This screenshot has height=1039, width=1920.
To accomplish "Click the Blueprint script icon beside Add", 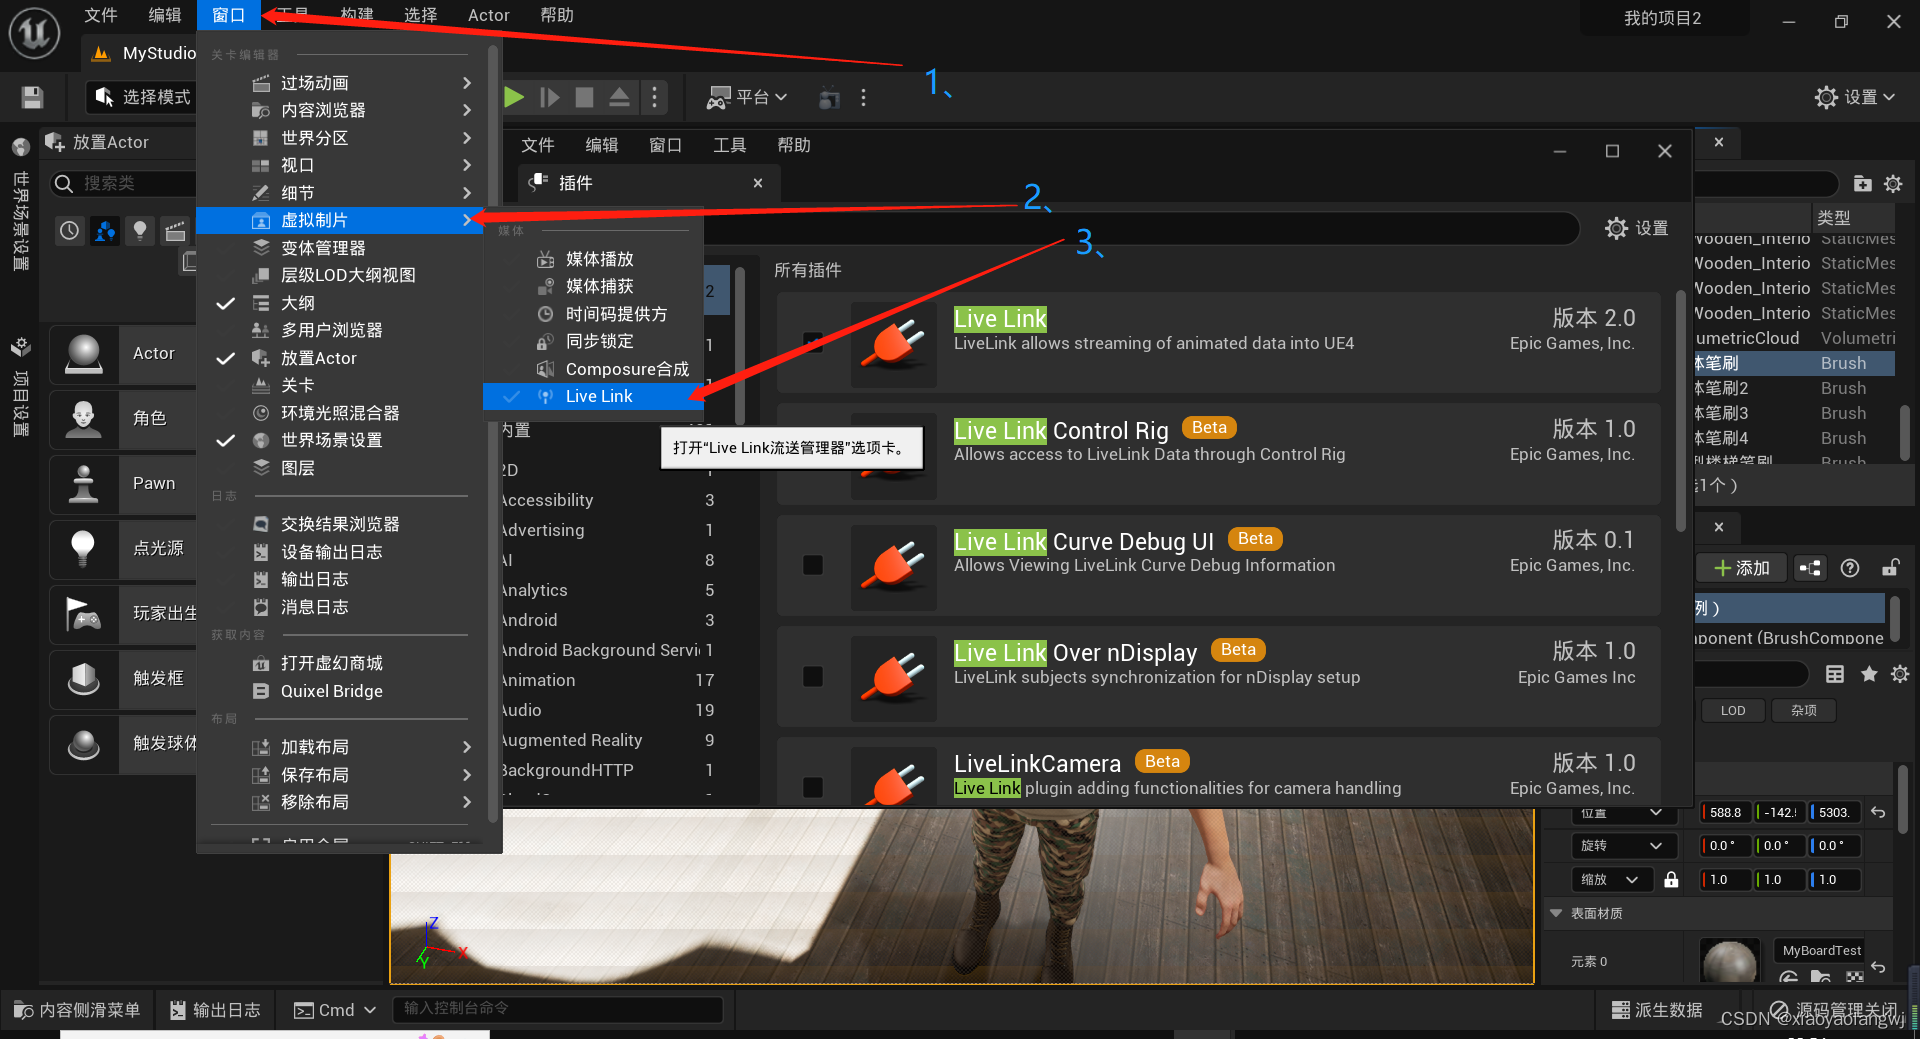I will (1810, 568).
